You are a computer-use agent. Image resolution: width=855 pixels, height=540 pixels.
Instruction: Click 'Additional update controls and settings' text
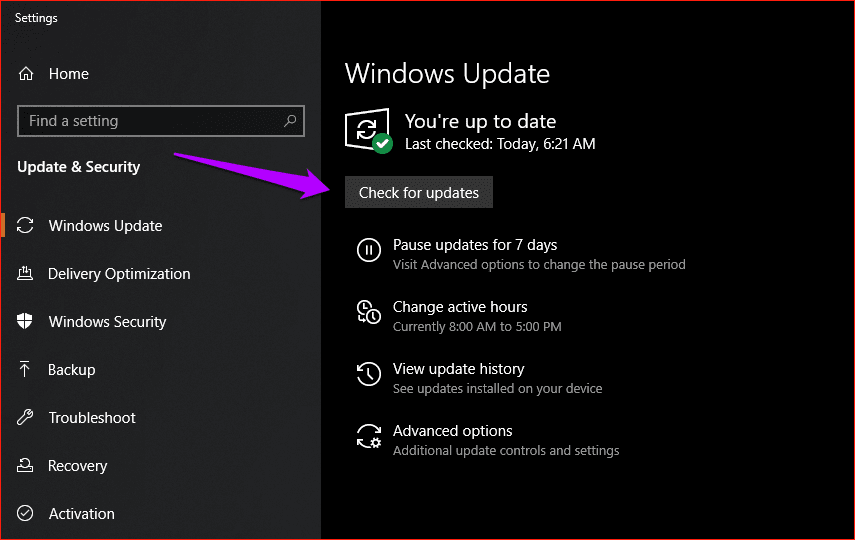pyautogui.click(x=506, y=451)
